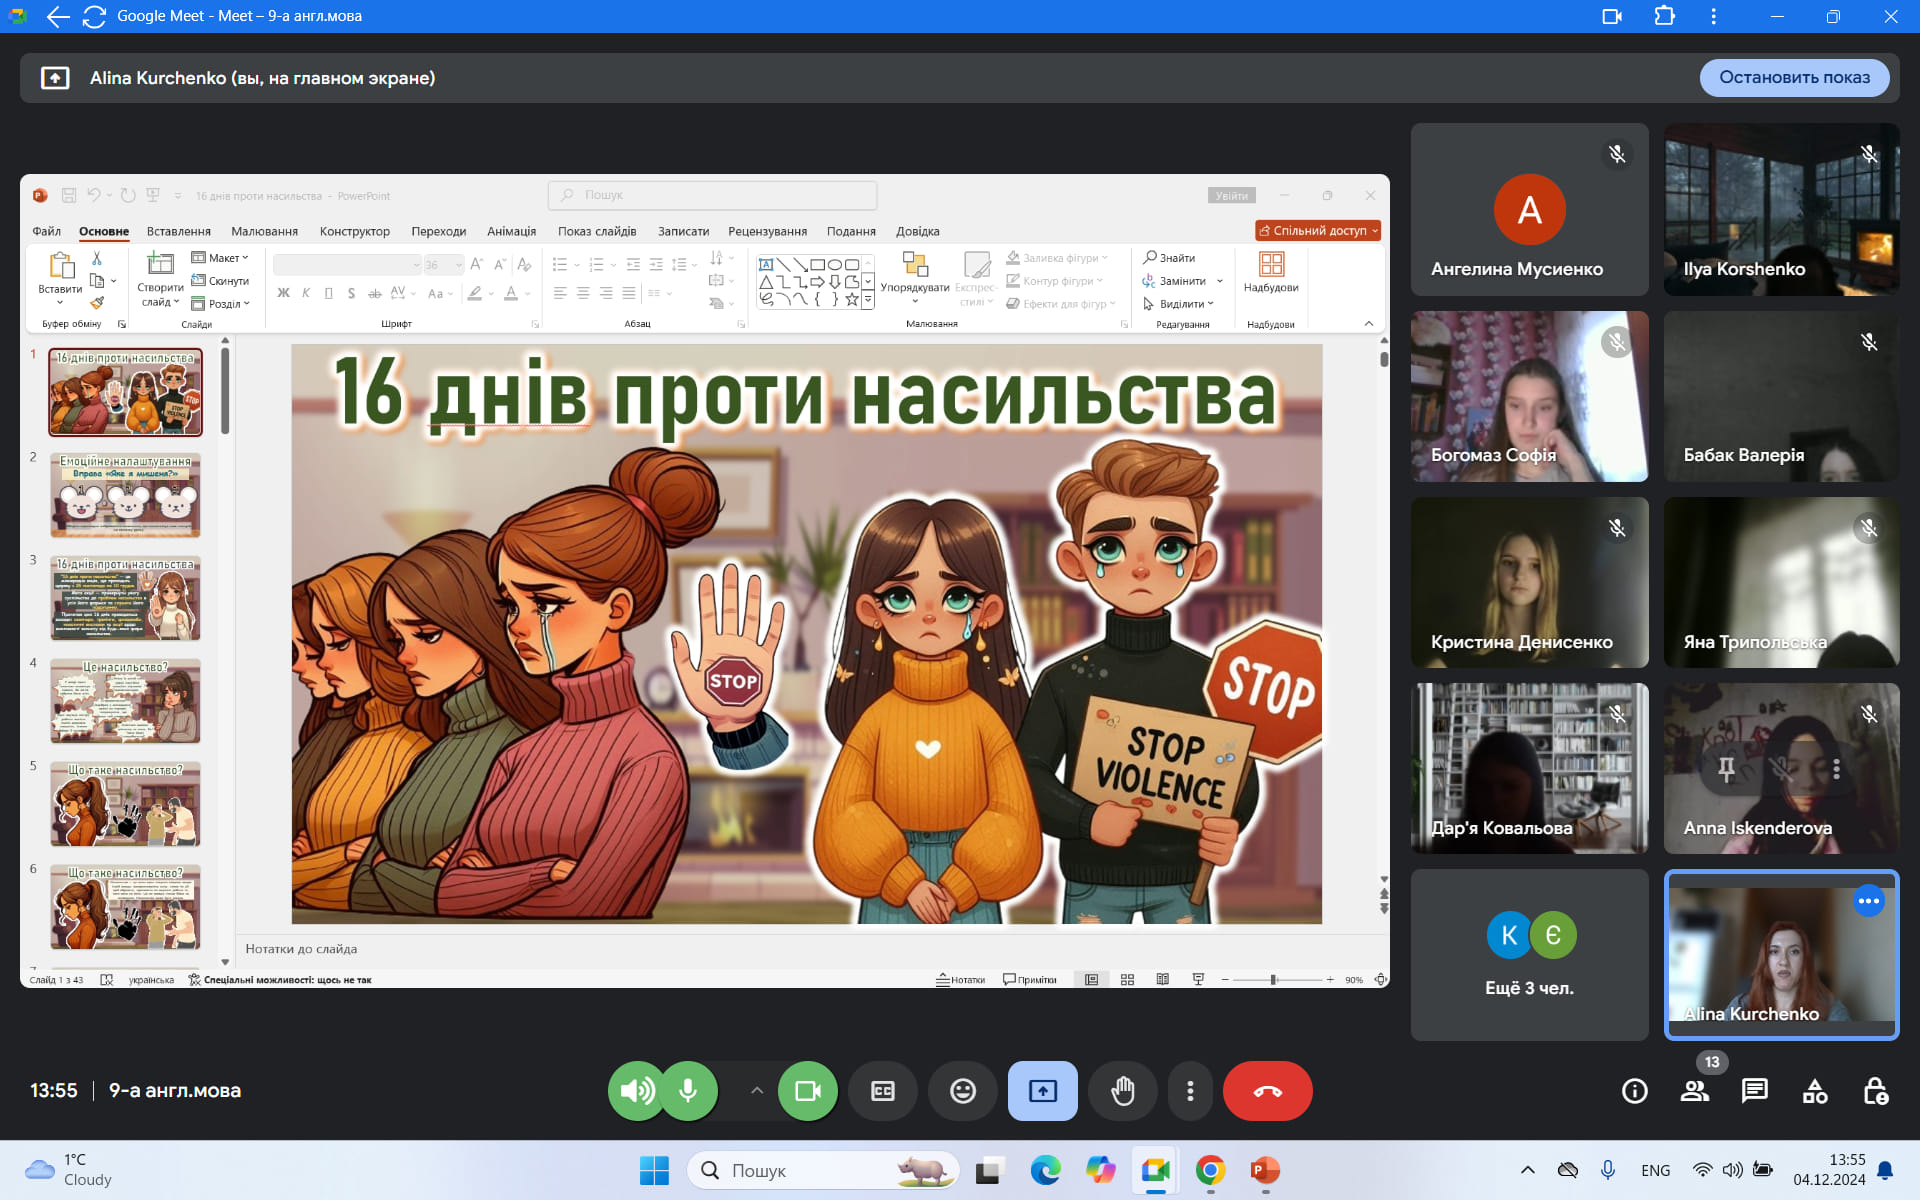
Task: Open the meeting chat panel
Action: coord(1755,1091)
